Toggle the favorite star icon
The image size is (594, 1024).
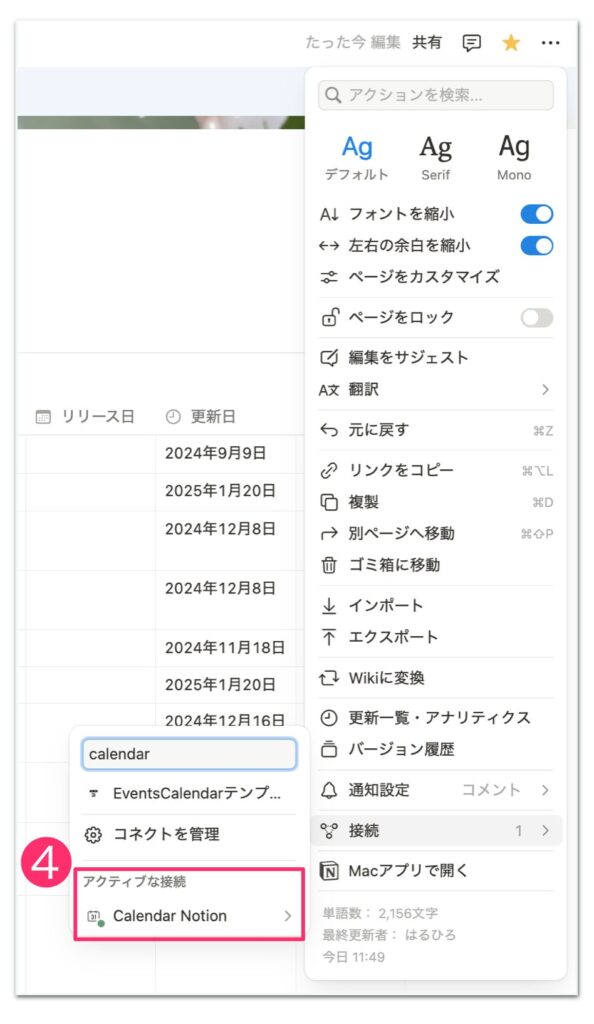pyautogui.click(x=510, y=43)
